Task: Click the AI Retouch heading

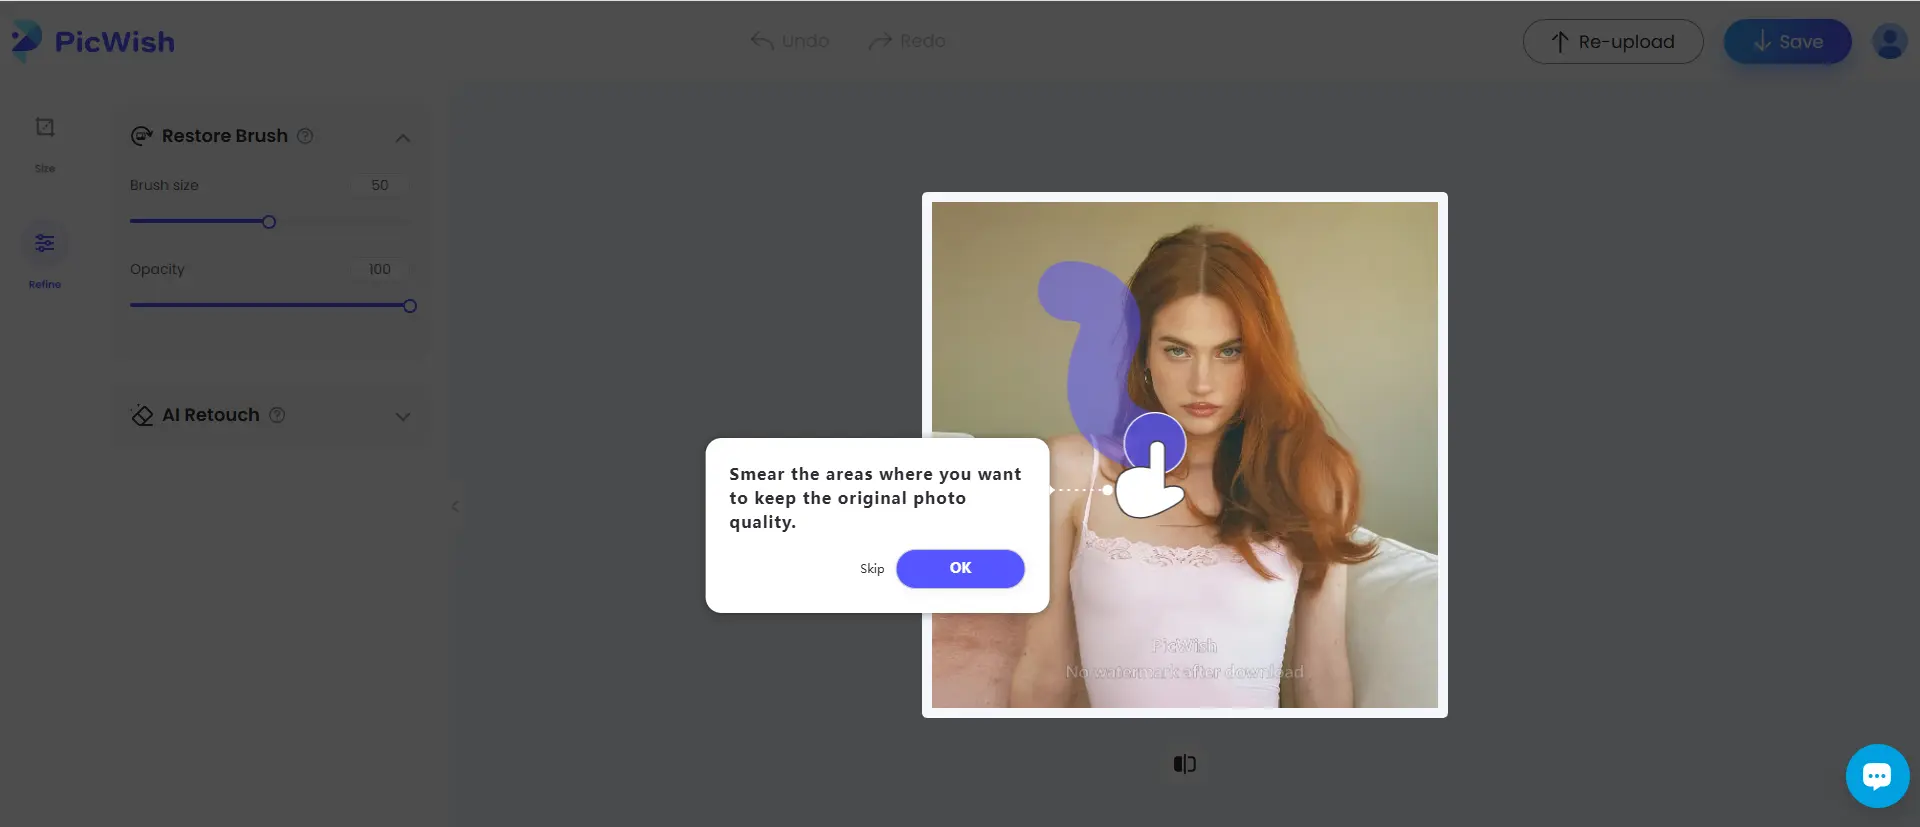Action: [211, 415]
